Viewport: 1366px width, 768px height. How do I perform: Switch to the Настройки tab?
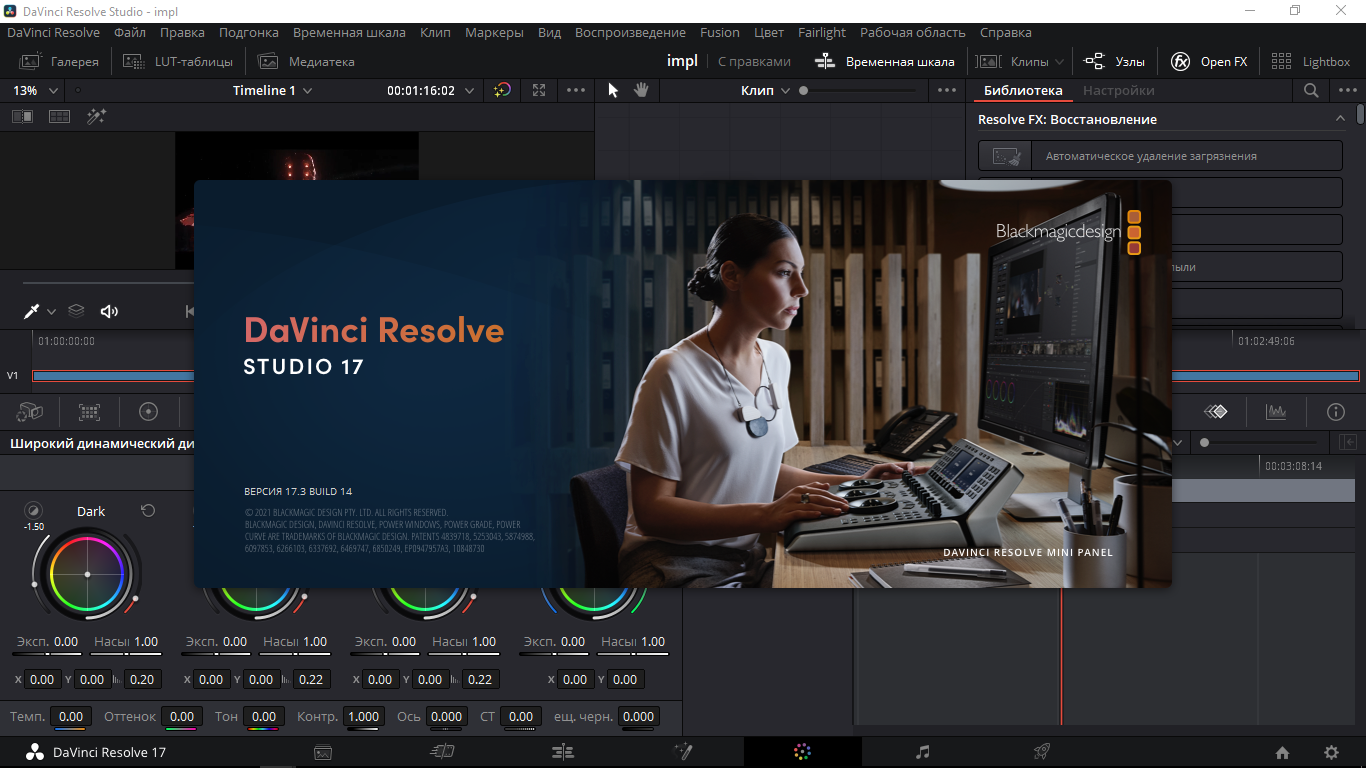coord(1118,90)
